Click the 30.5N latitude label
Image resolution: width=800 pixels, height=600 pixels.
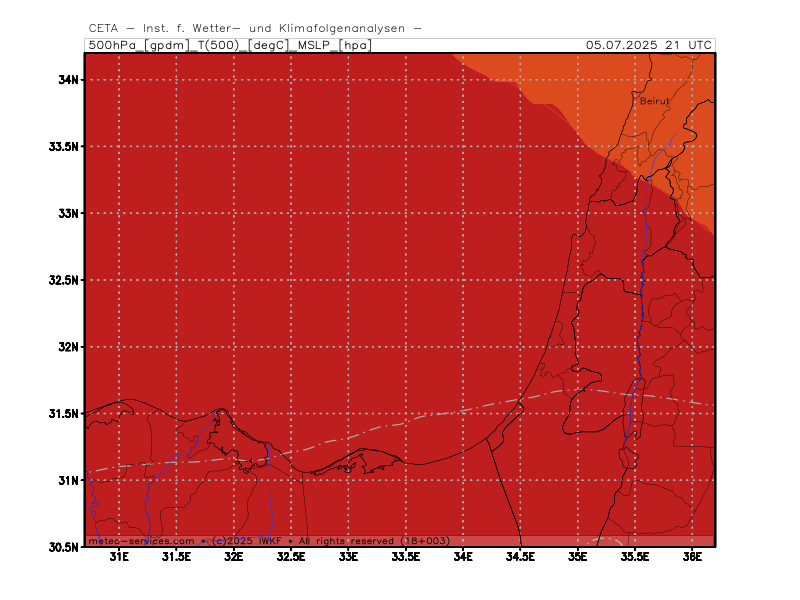point(64,547)
